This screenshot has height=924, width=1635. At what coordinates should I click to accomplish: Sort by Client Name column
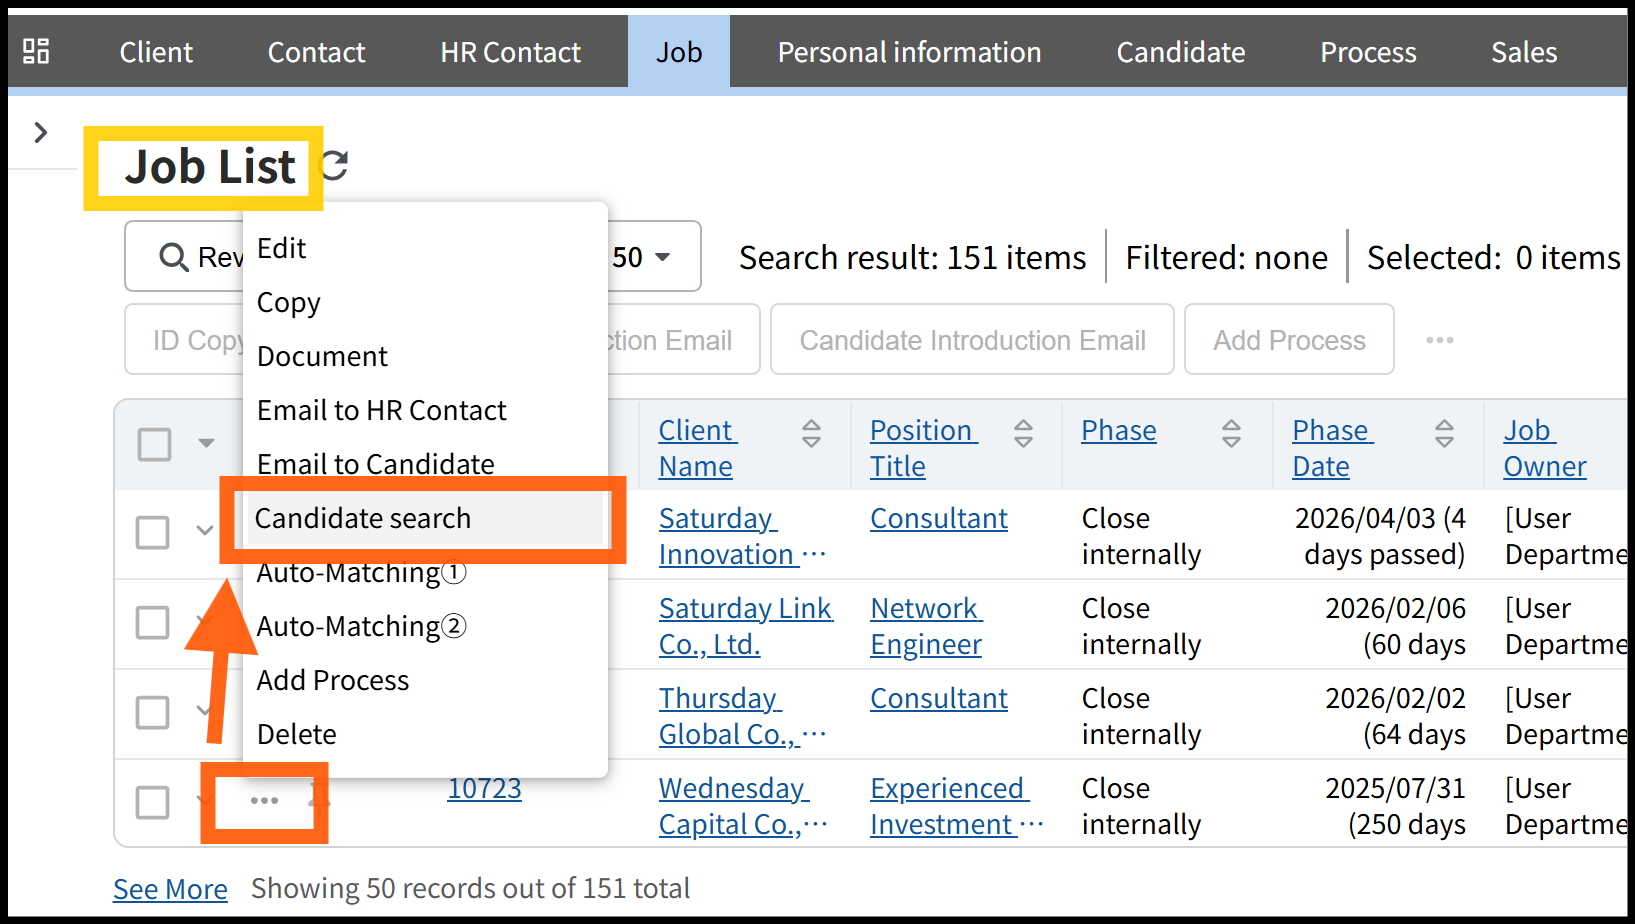[x=811, y=433]
